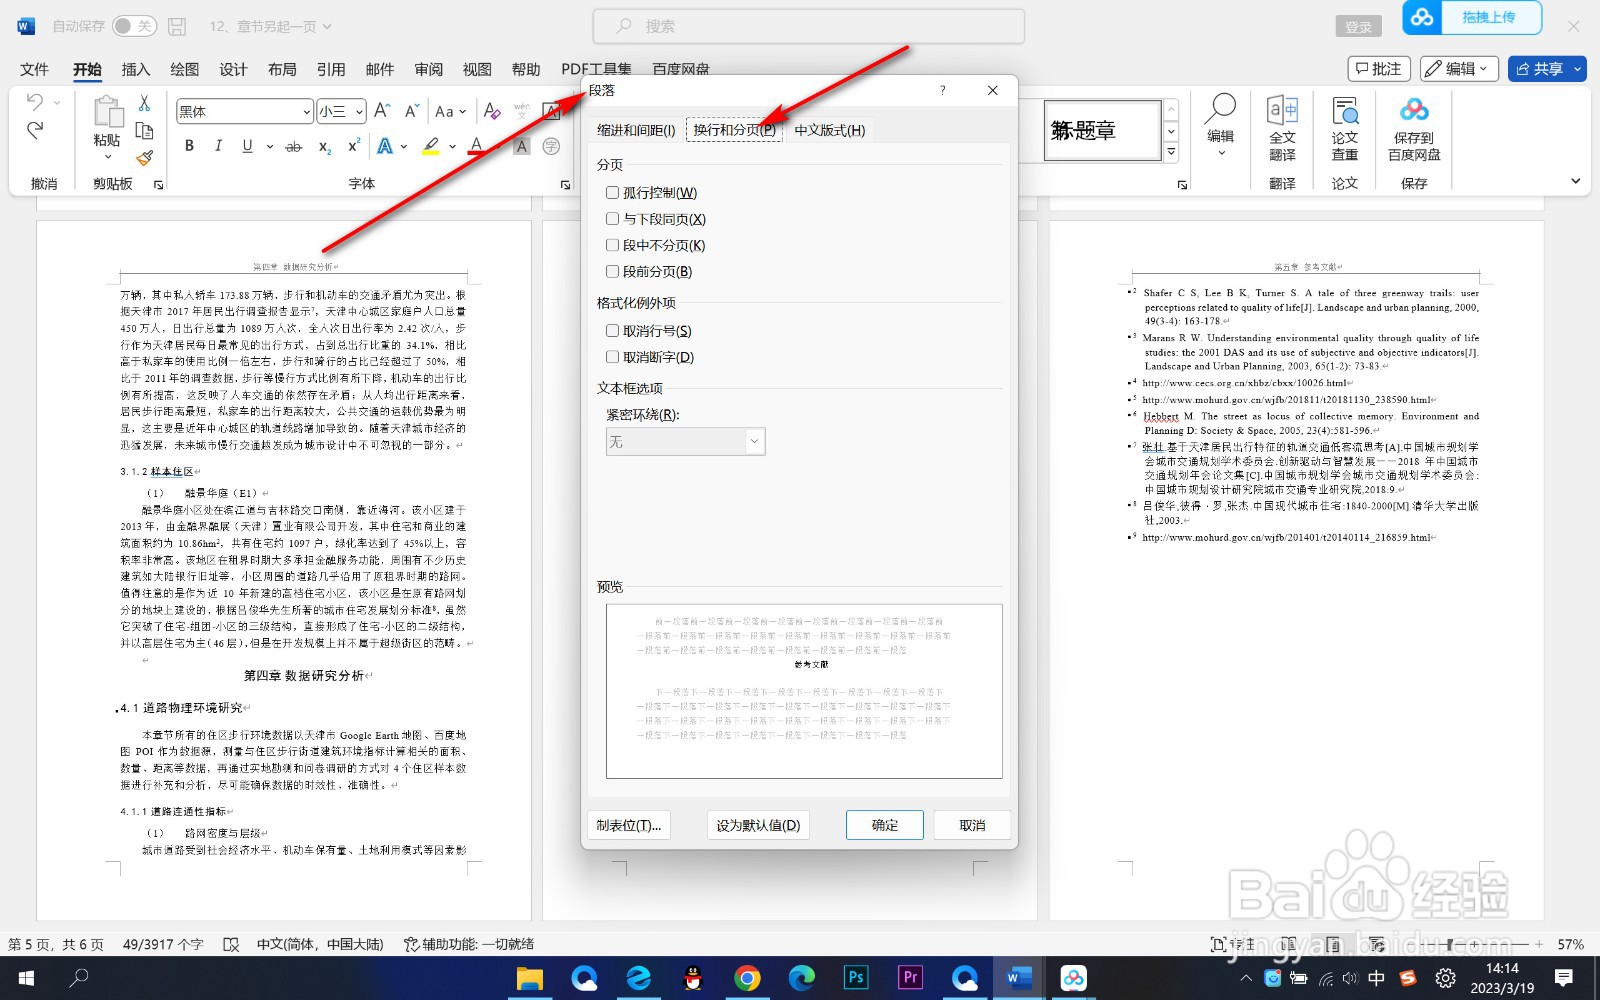The height and width of the screenshot is (1000, 1600).
Task: Select the subscript icon
Action: coord(323,146)
